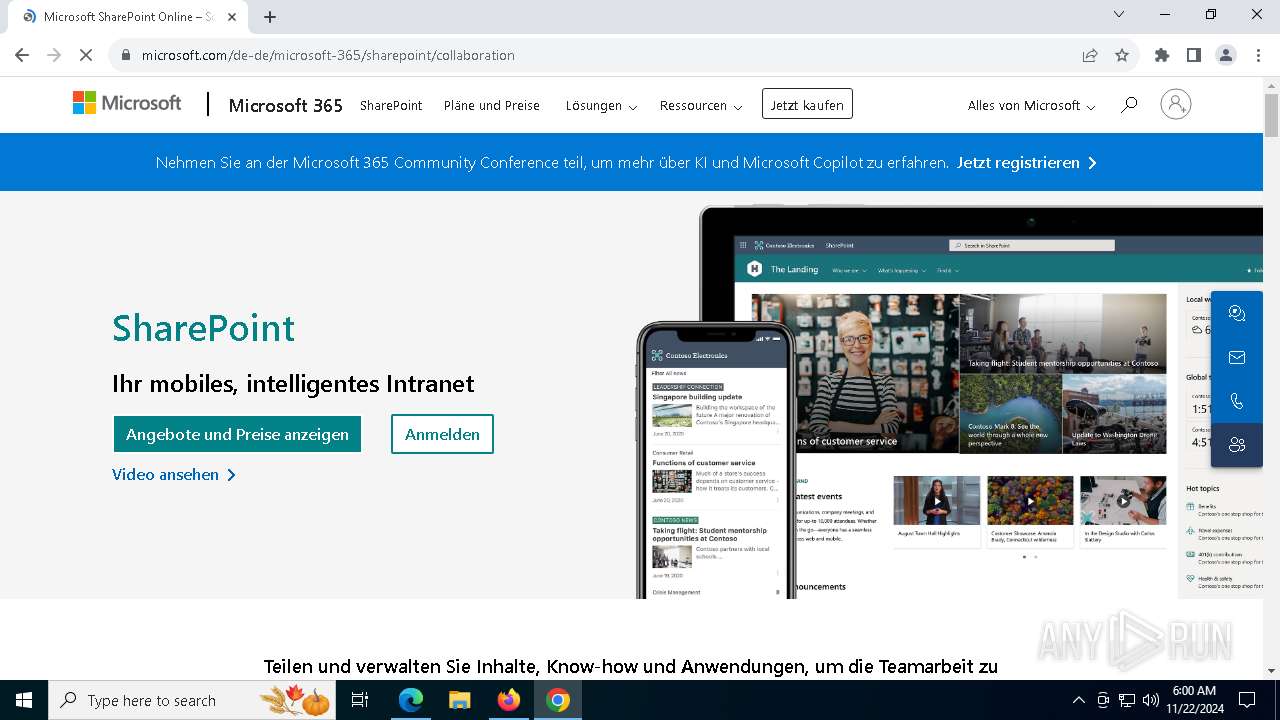
Task: Click the Microsoft 365 header link
Action: 285,105
